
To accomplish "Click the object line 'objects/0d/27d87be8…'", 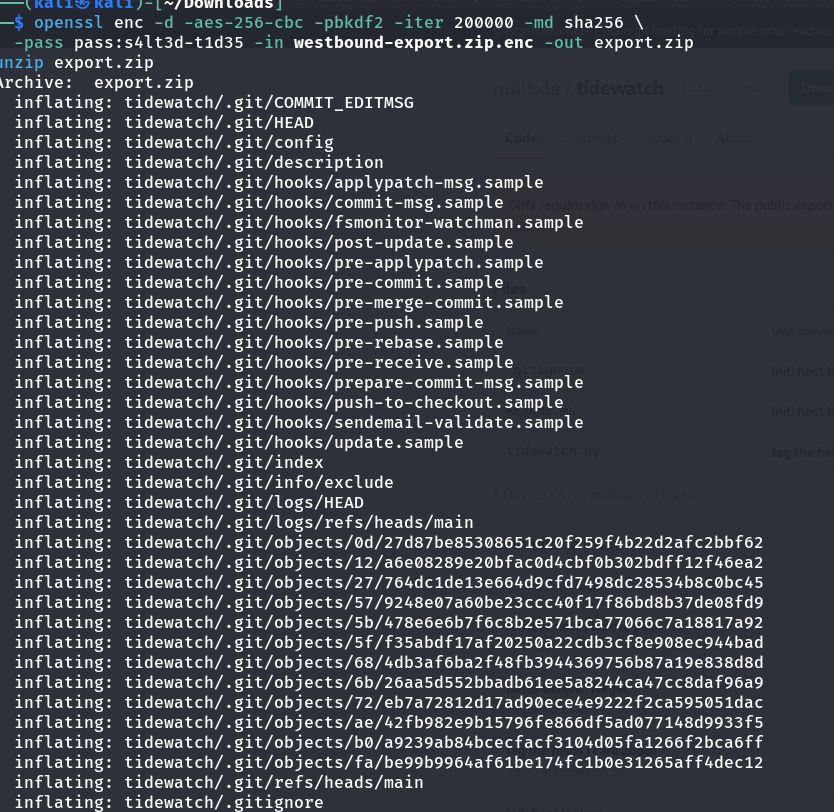I will tap(389, 542).
